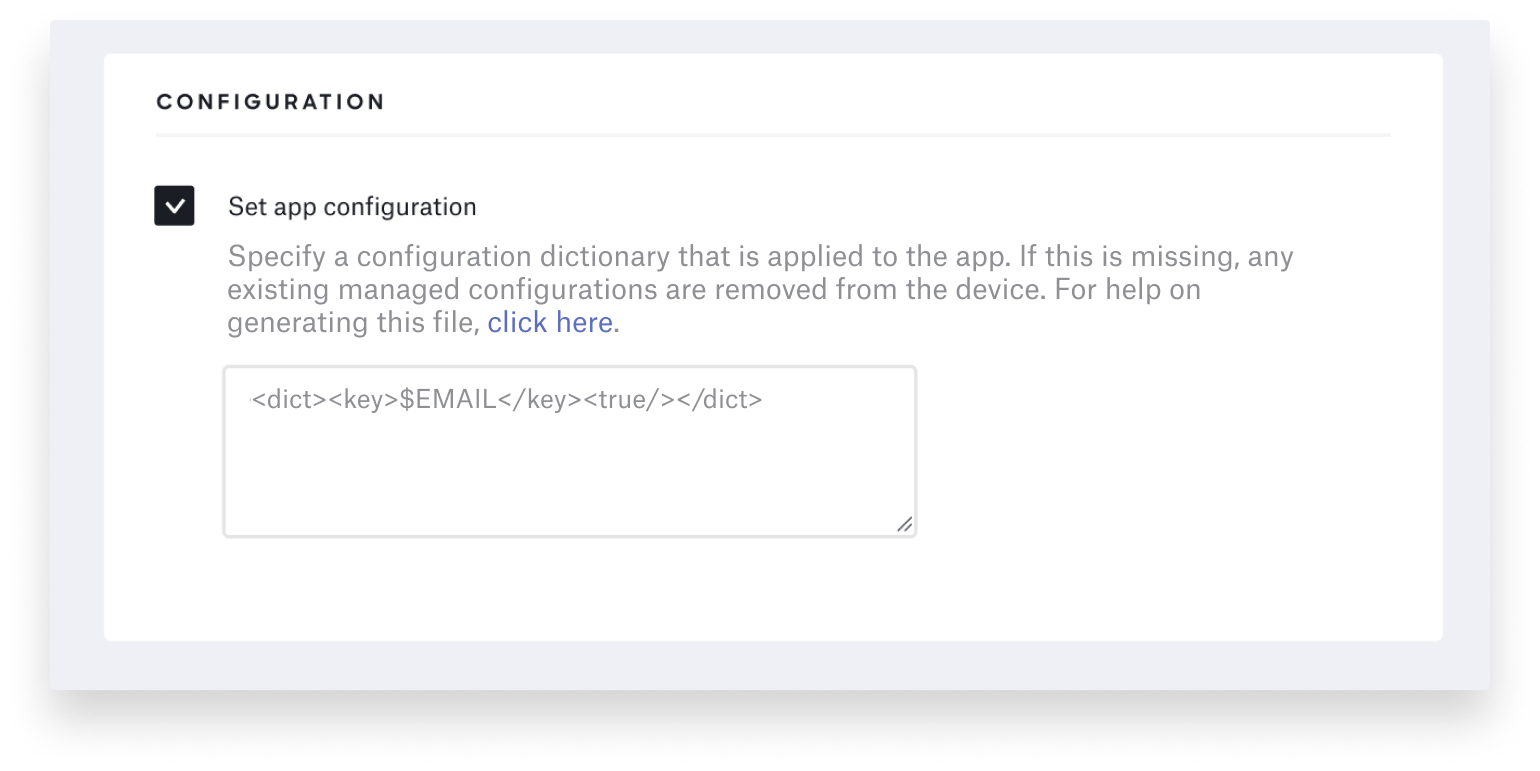Select the Set app configuration label
1540x771 pixels.
[x=352, y=206]
